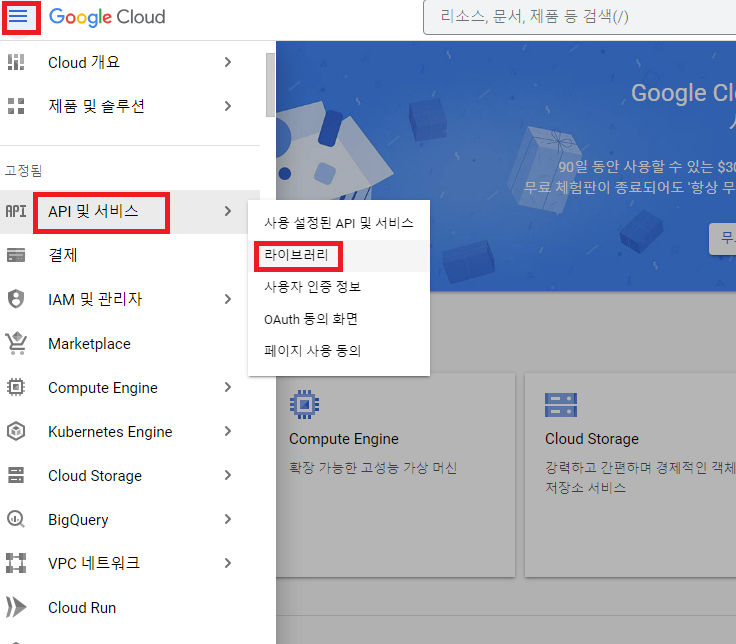Click the BigQuery magnifier icon
Screen dimensions: 736x644
coord(16,519)
